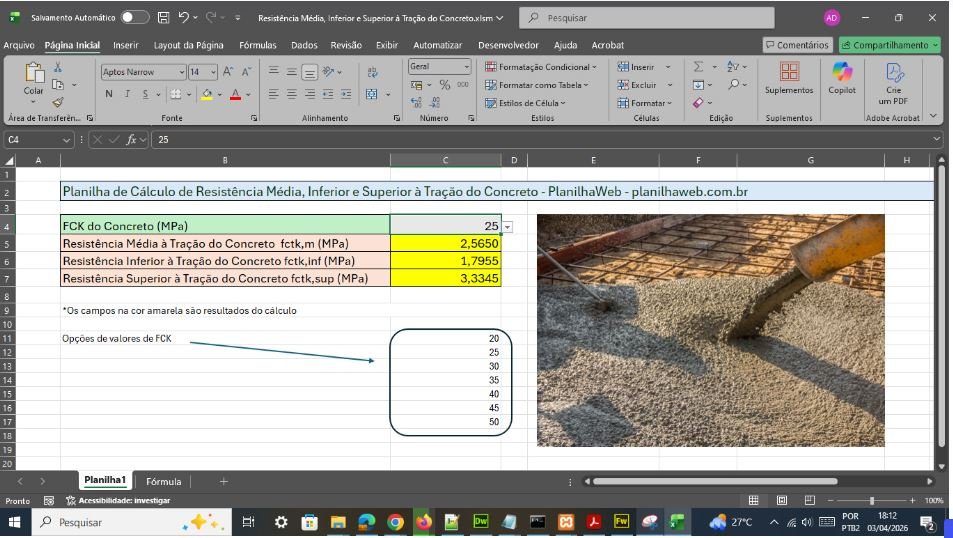Click the center align icon
The image size is (953, 538).
(x=291, y=94)
